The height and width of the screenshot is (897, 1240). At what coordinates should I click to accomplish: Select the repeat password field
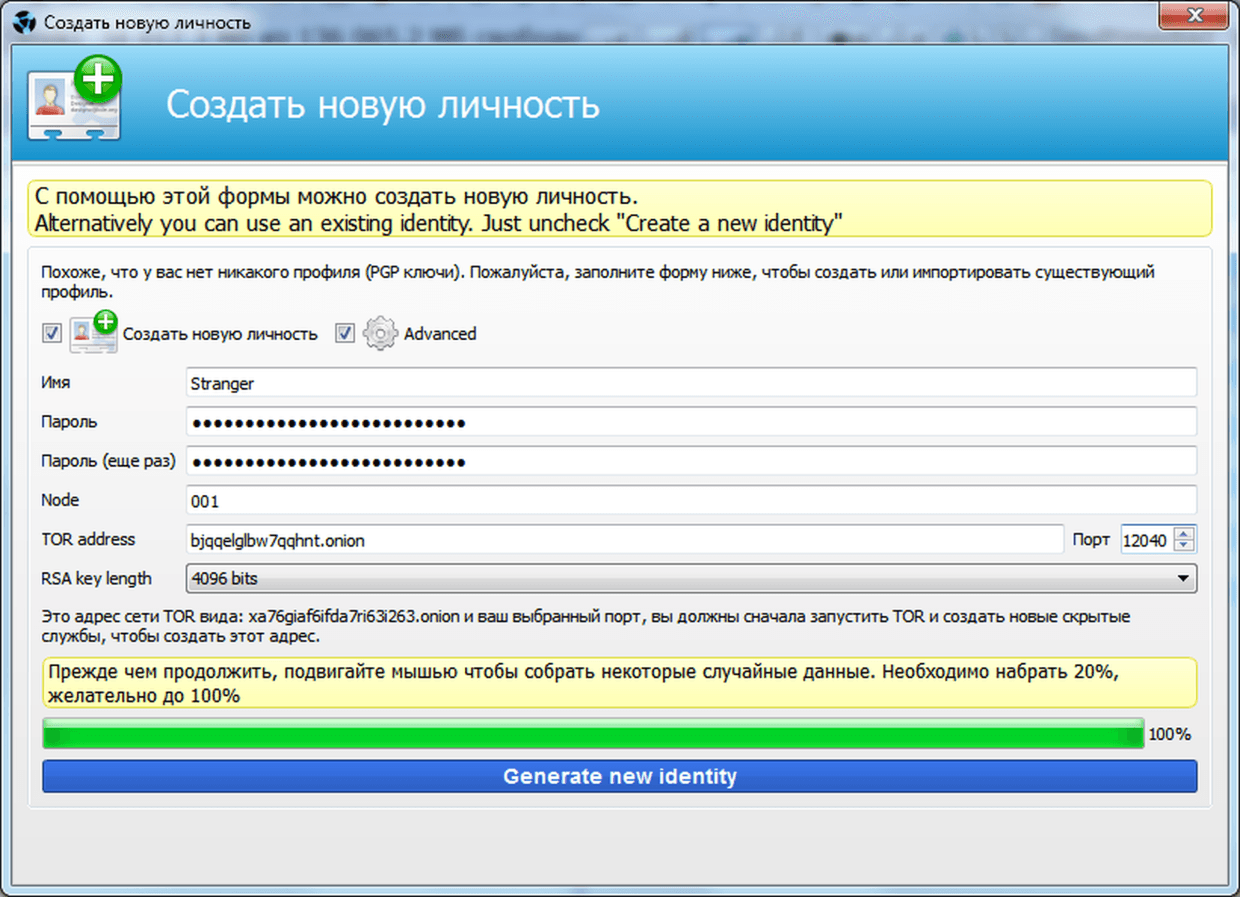click(x=690, y=461)
